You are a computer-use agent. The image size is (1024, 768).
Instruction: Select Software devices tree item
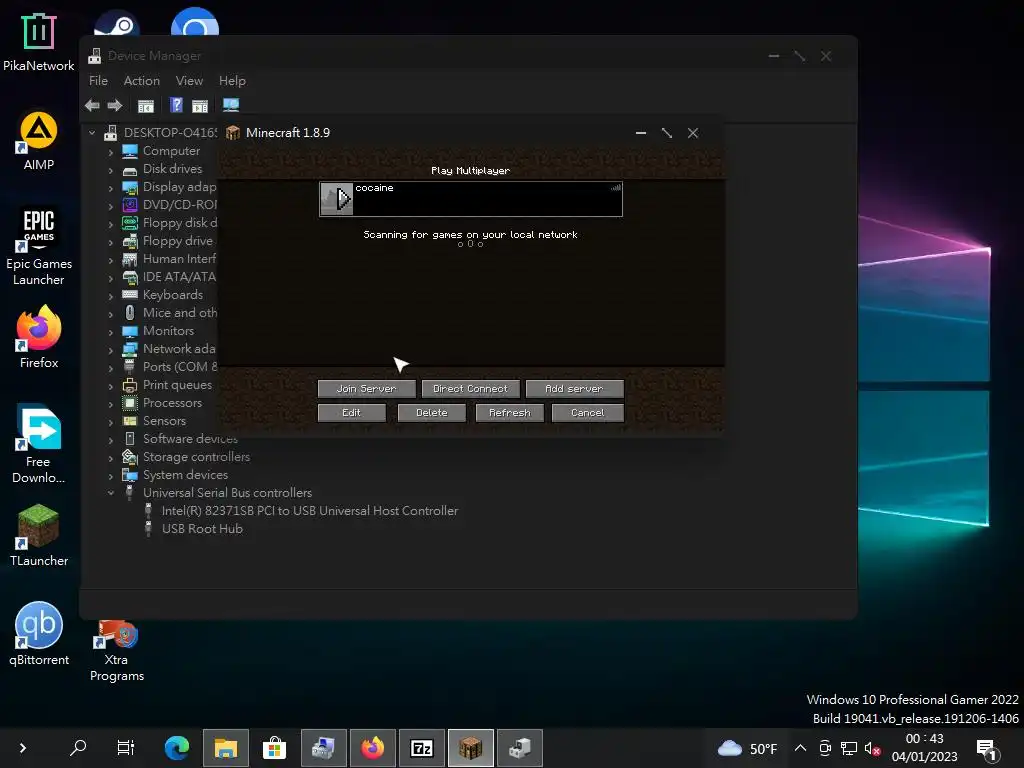(190, 439)
